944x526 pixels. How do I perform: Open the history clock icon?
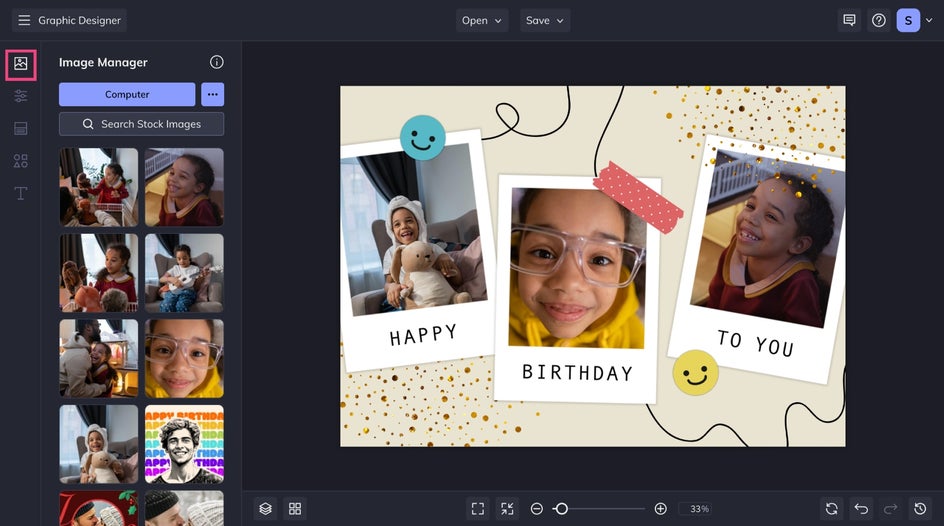click(x=921, y=509)
